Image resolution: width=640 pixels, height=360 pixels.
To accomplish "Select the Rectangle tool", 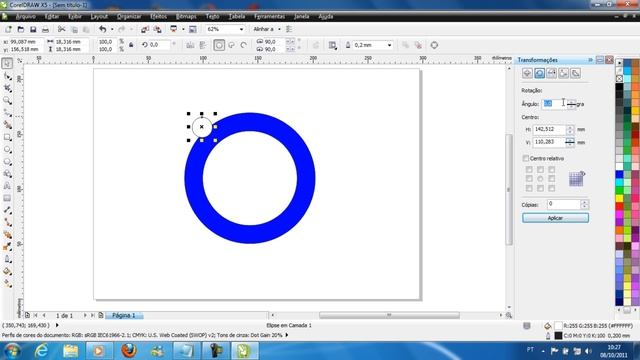I will [7, 137].
